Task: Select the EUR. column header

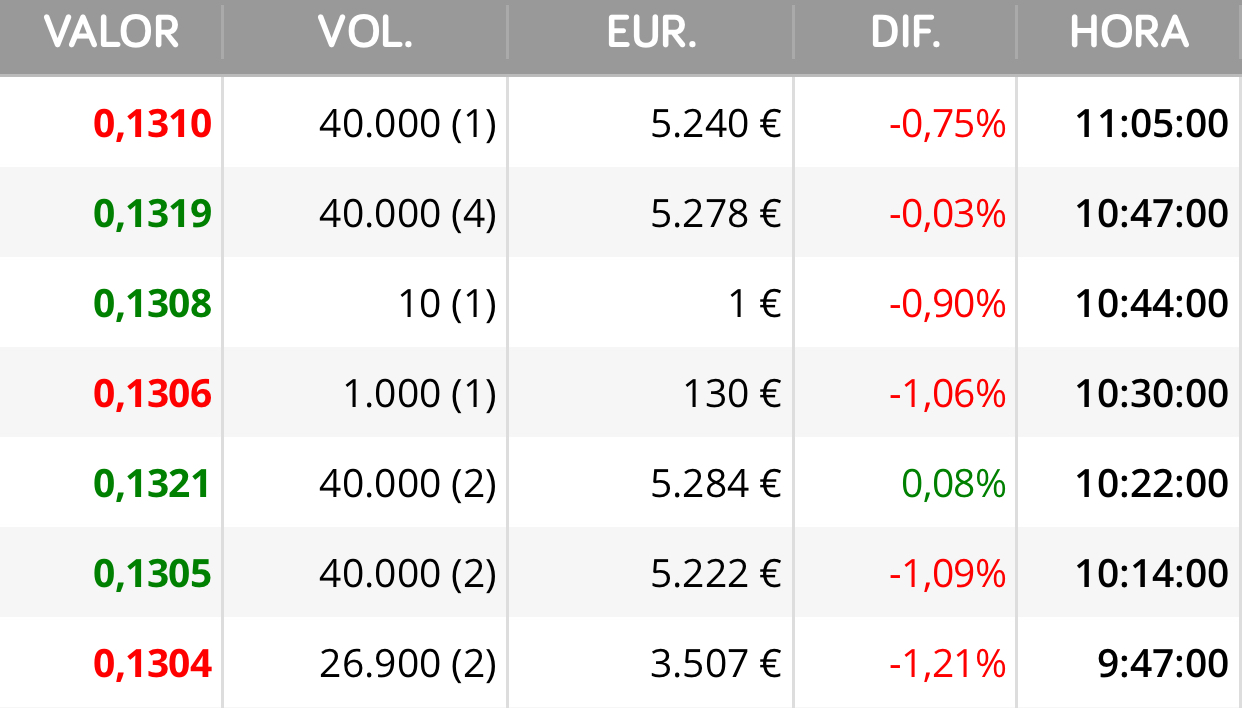Action: point(651,33)
